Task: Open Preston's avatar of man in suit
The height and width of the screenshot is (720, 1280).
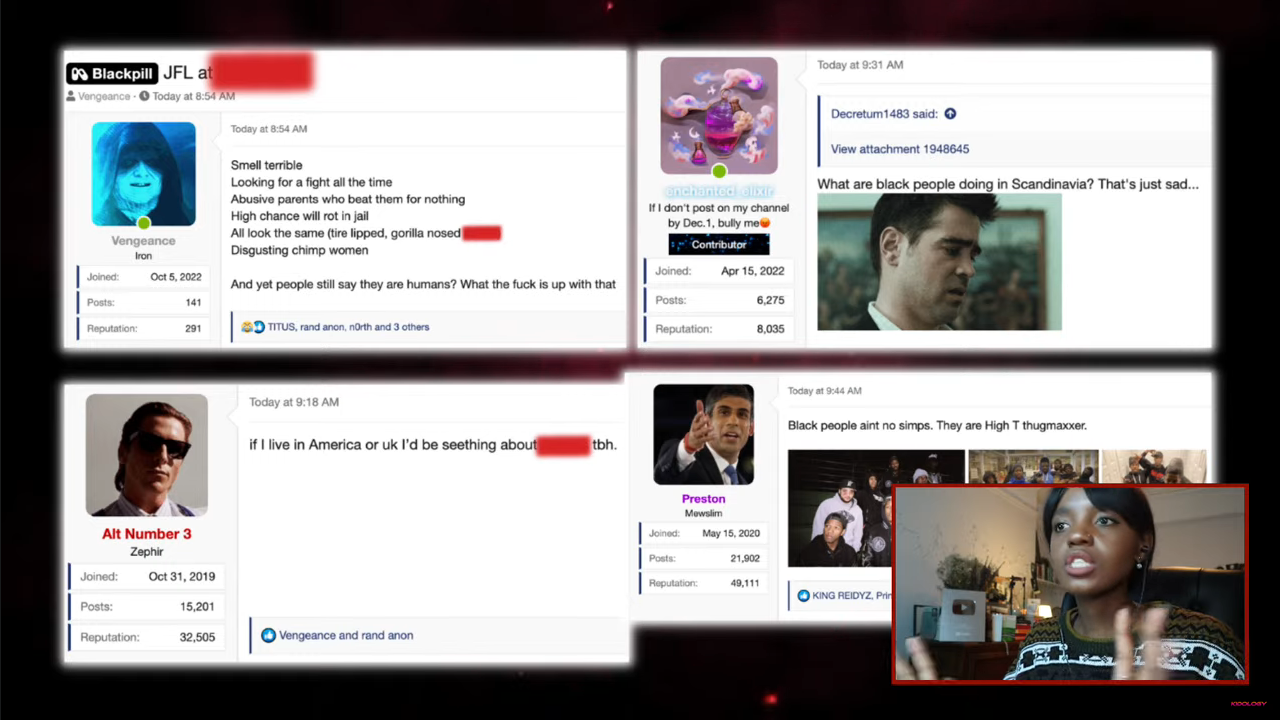Action: (704, 435)
